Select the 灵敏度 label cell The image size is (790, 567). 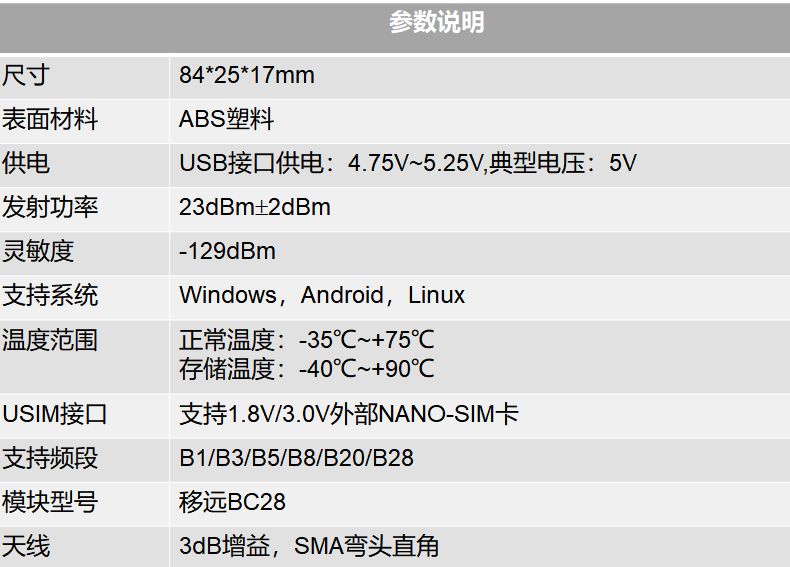(38, 251)
